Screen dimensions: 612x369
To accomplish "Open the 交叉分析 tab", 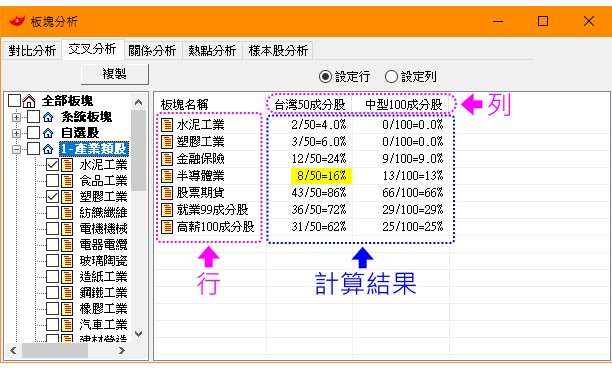I will tap(92, 49).
